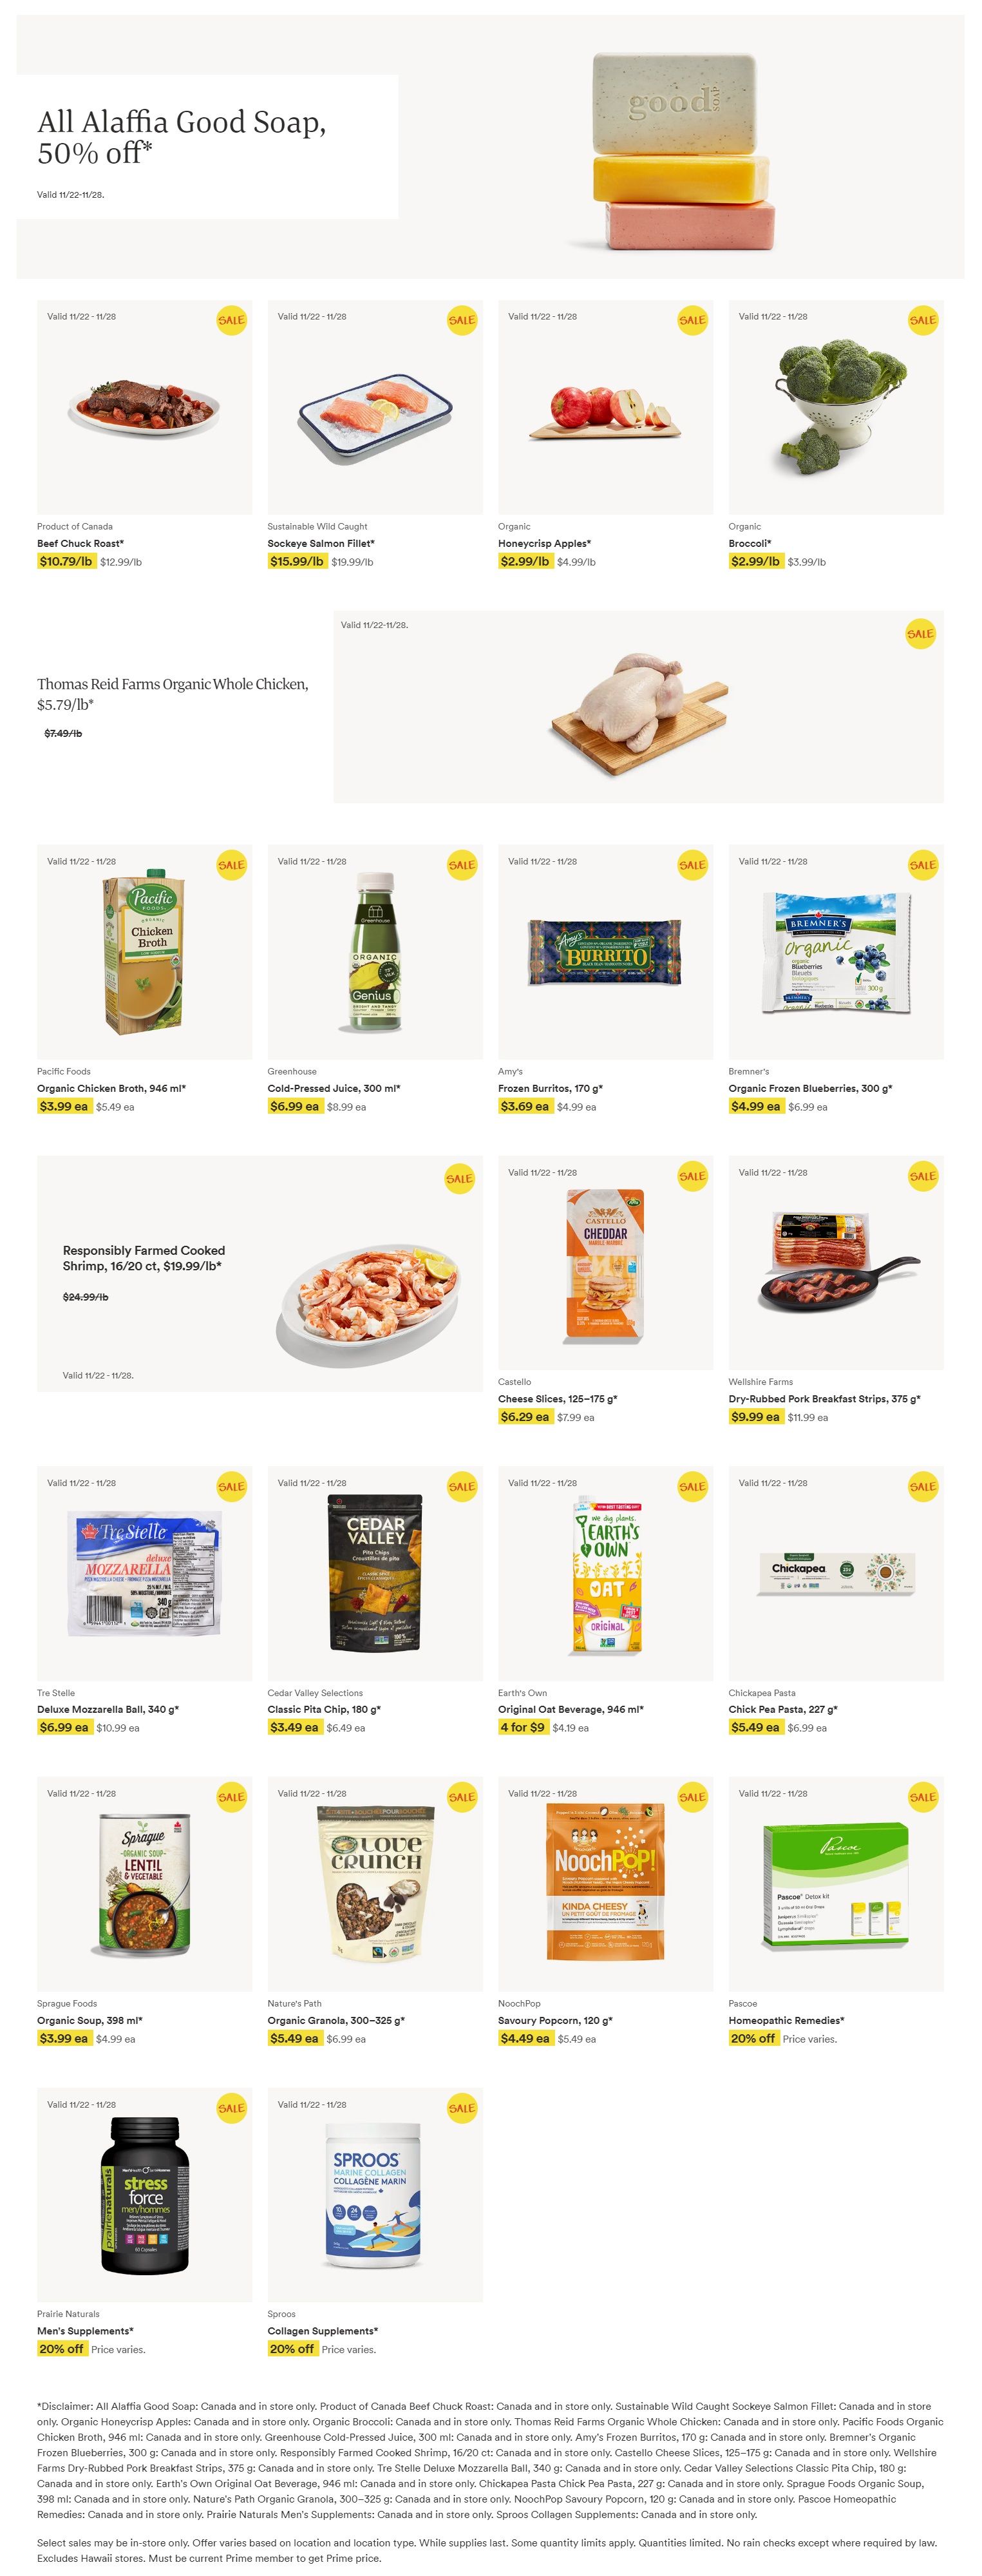Click the SALE badge on Homeopathic Remedies

coord(923,1797)
